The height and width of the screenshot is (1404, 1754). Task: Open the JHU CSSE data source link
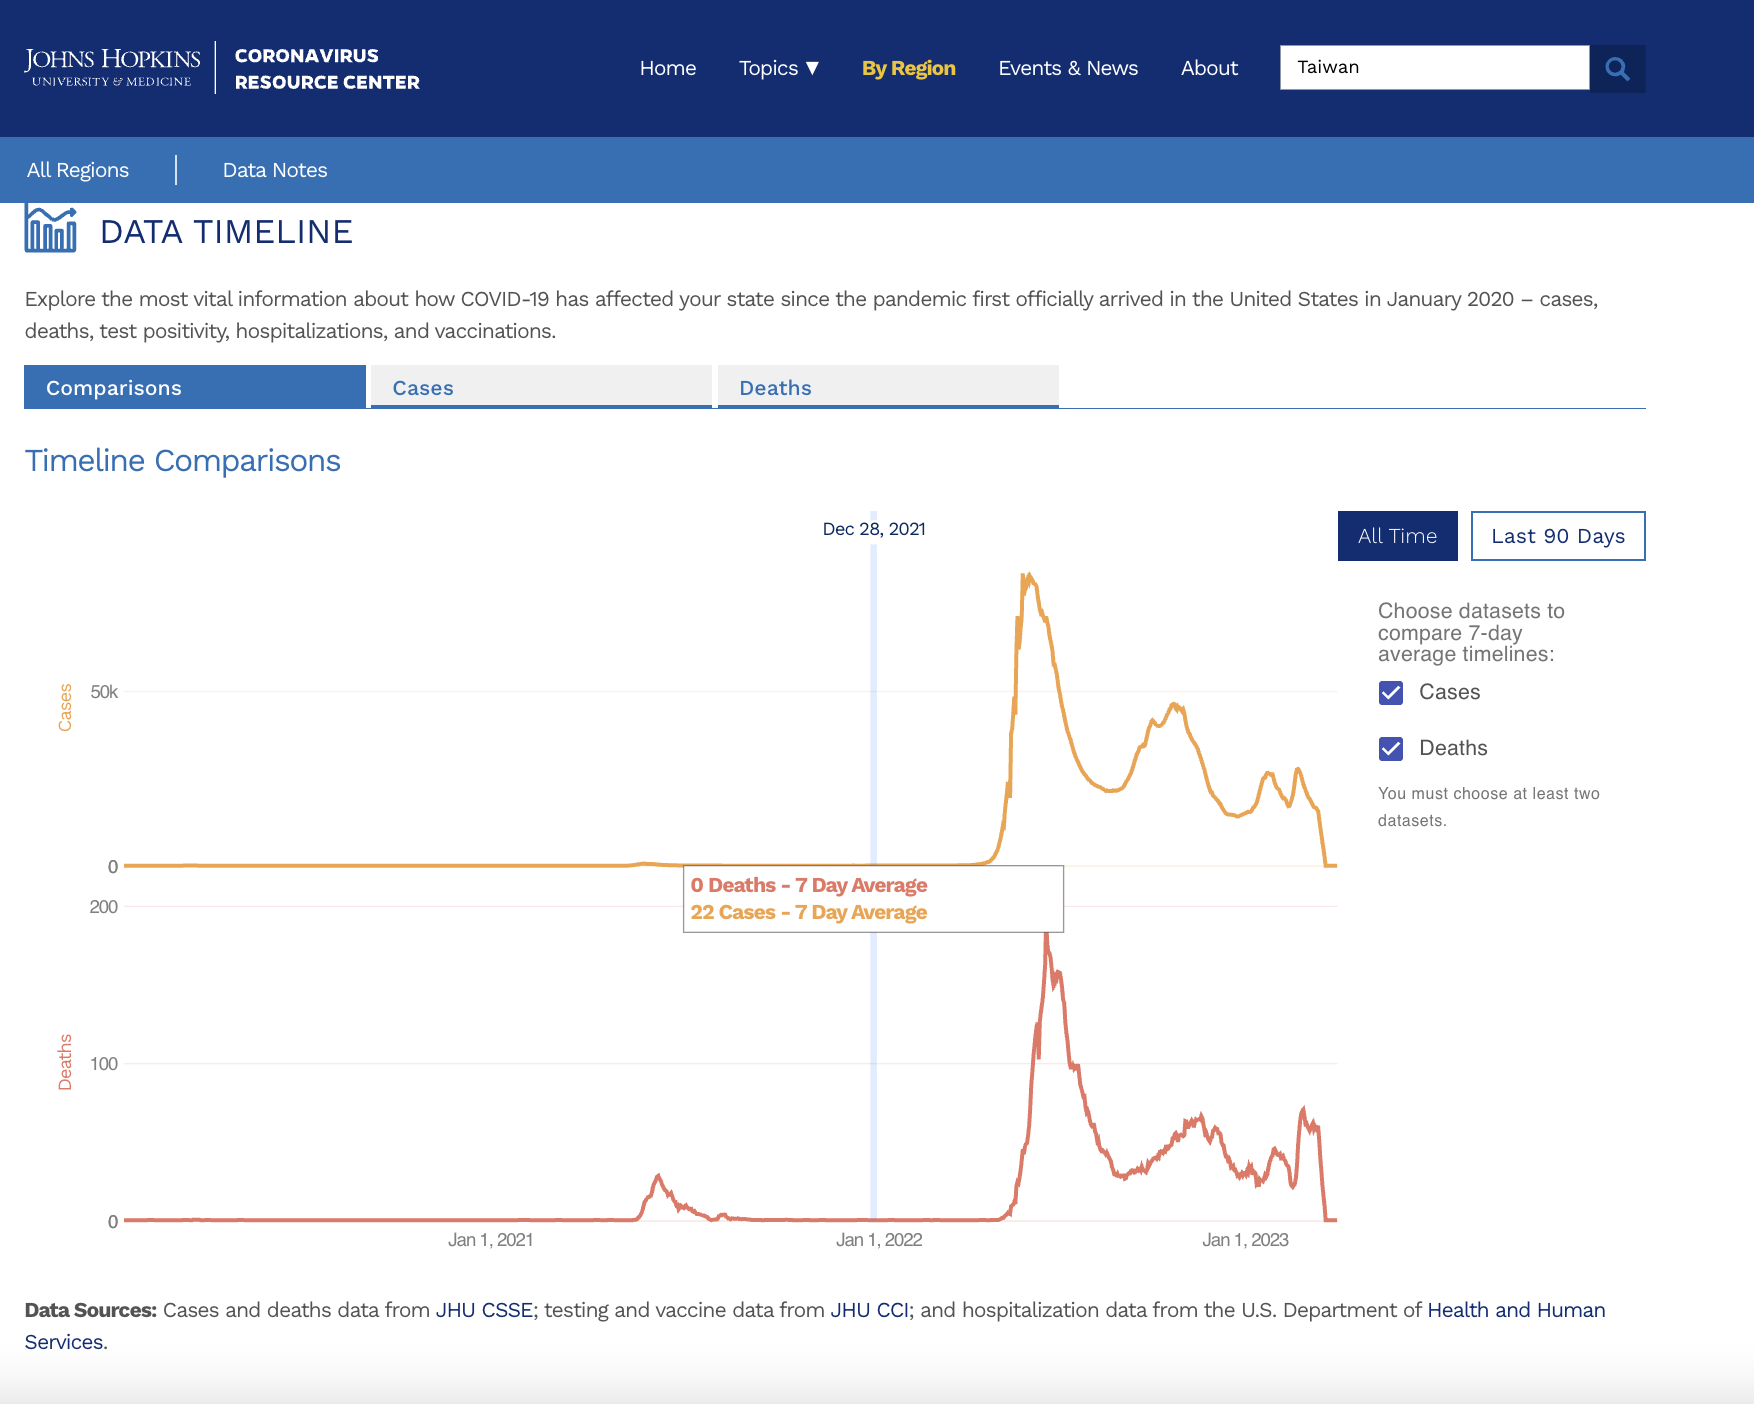coord(484,1310)
